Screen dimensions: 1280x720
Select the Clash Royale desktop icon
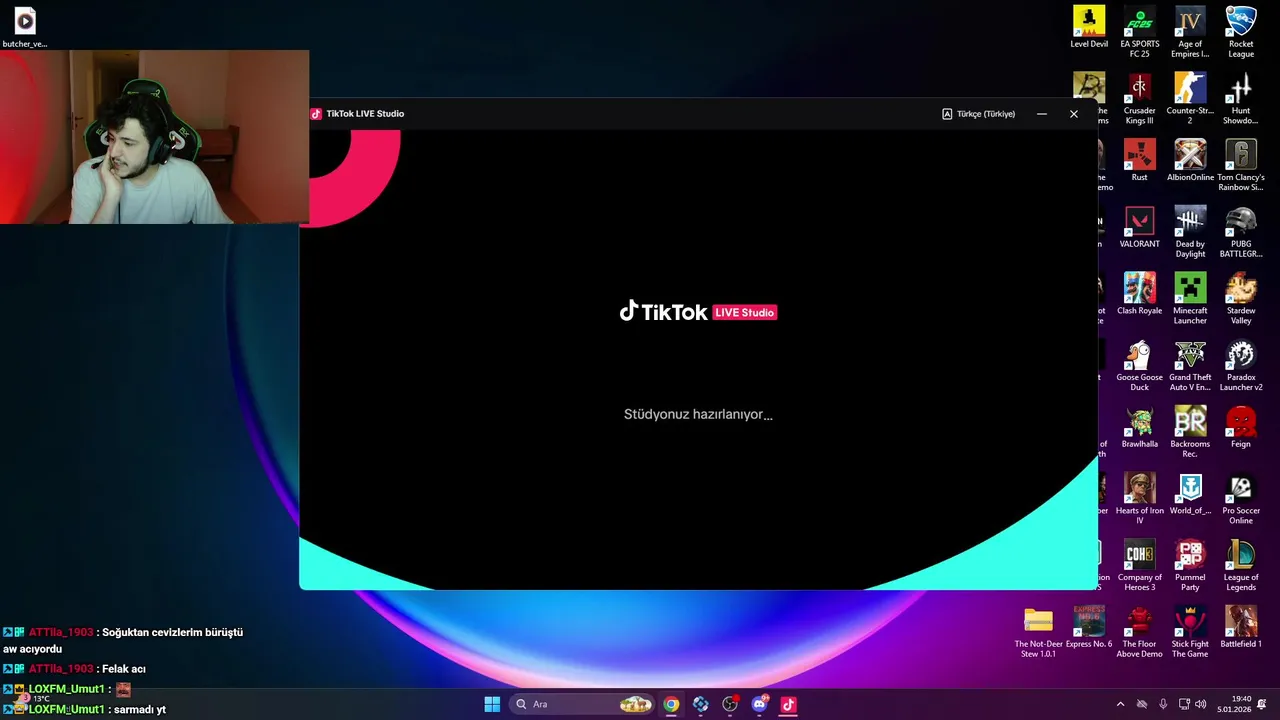pos(1140,293)
